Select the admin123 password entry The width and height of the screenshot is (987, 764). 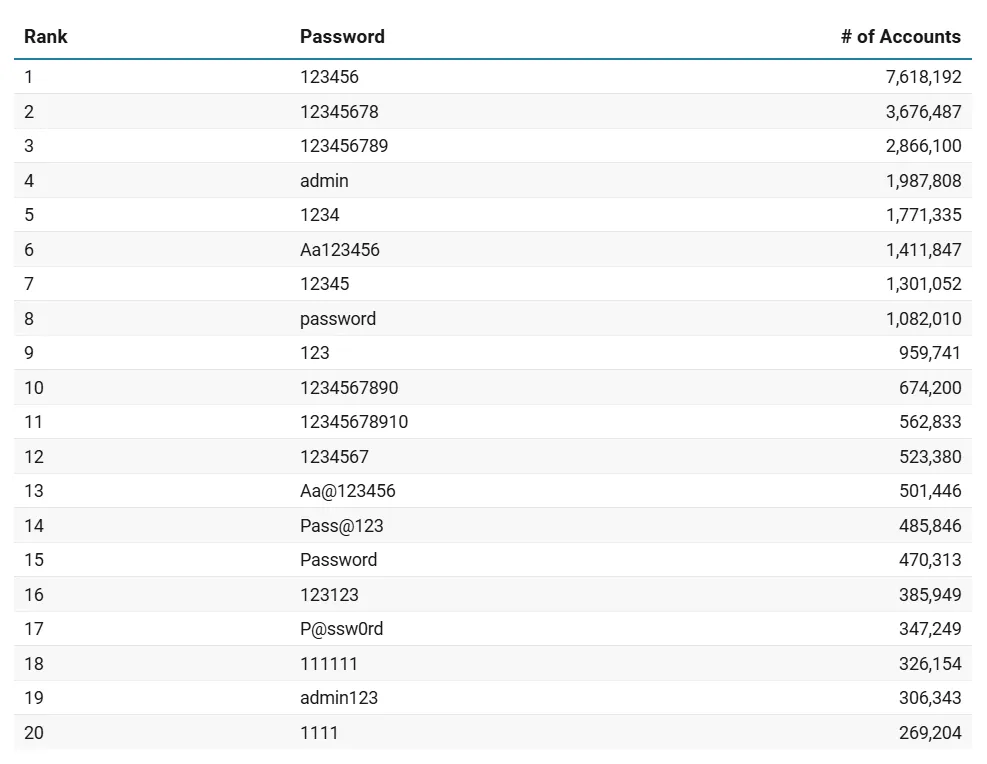[339, 698]
